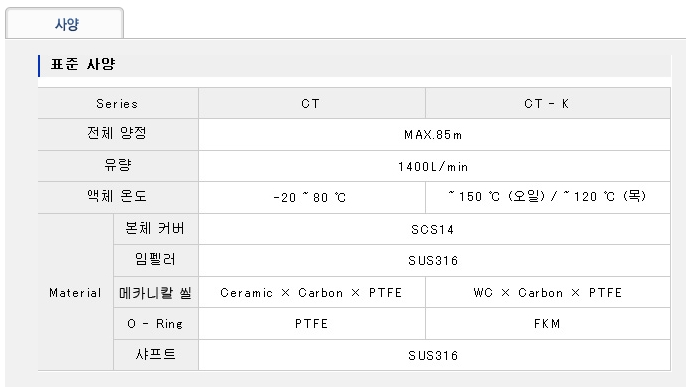
Task: Click the CT - K column header
Action: click(548, 103)
